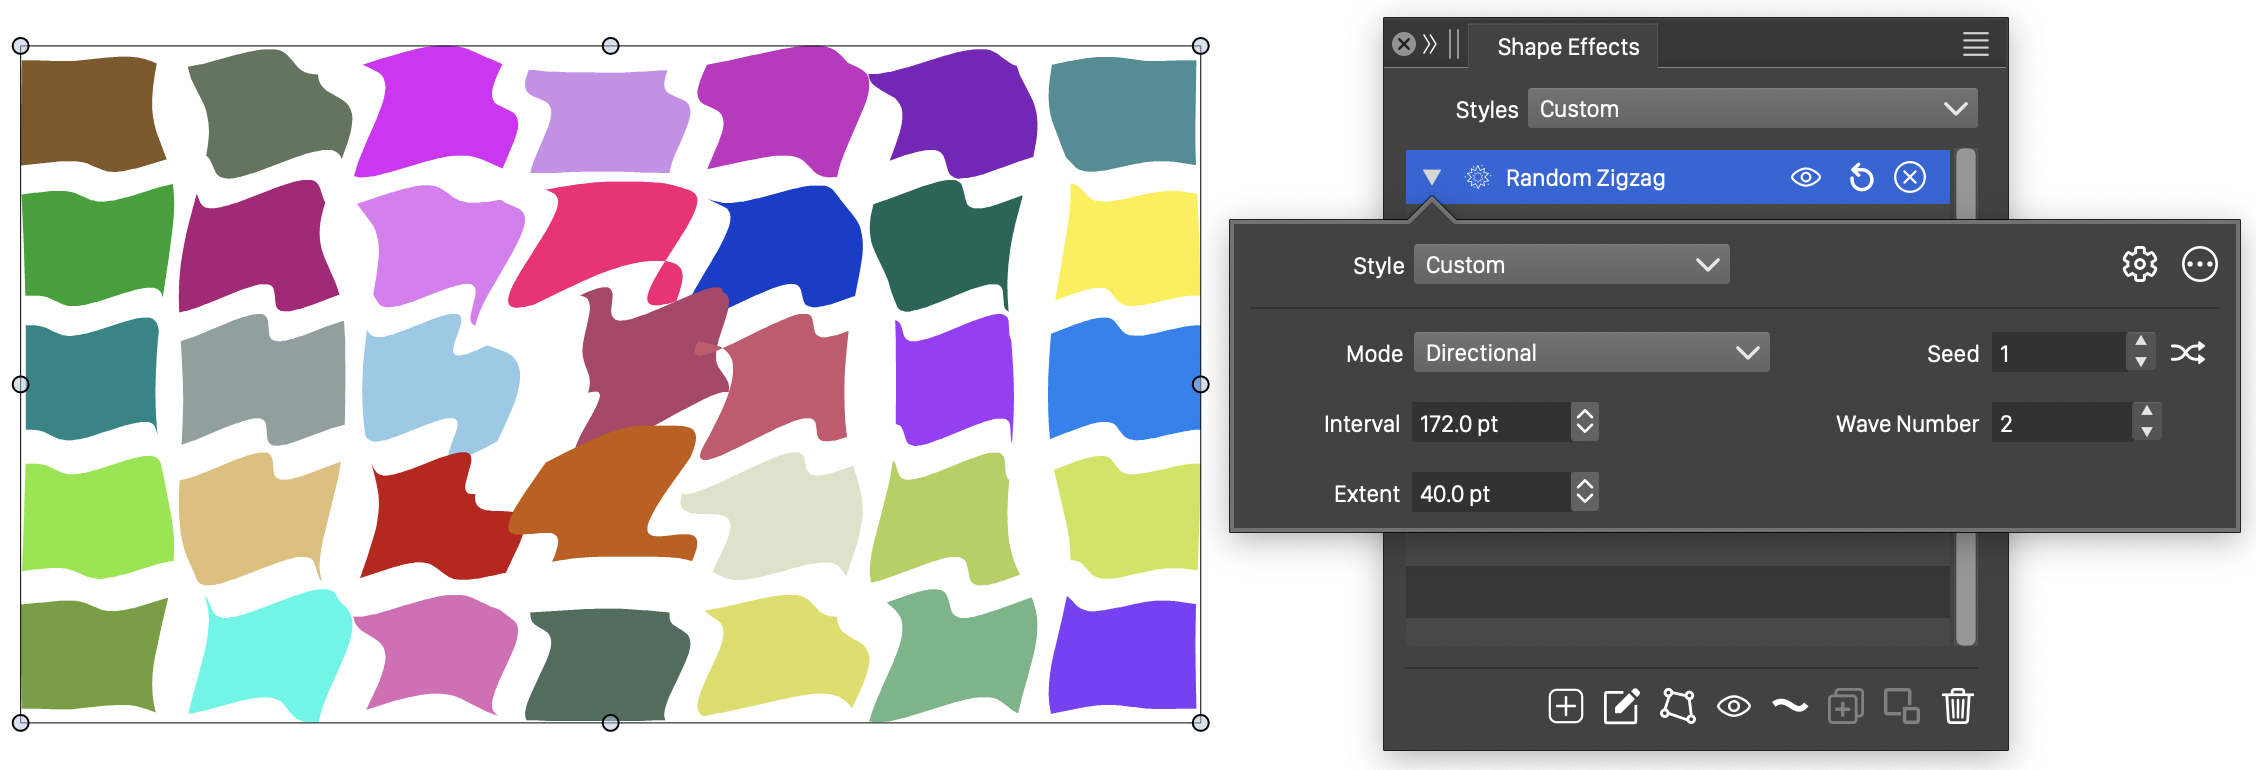Click the yellow shape on canvas
Viewport: 2256px width, 770px height.
1128,245
